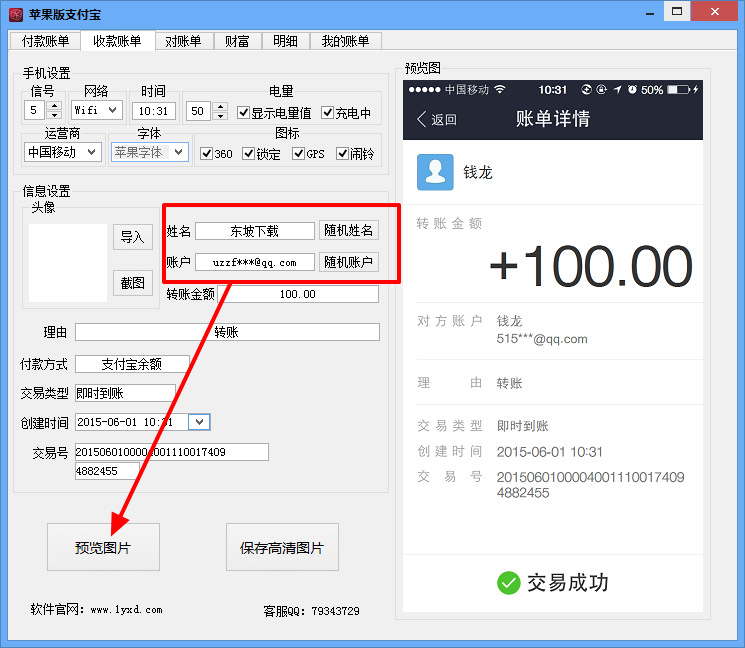Click the 软件官网 www.lyxd.com text

pyautogui.click(x=96, y=609)
